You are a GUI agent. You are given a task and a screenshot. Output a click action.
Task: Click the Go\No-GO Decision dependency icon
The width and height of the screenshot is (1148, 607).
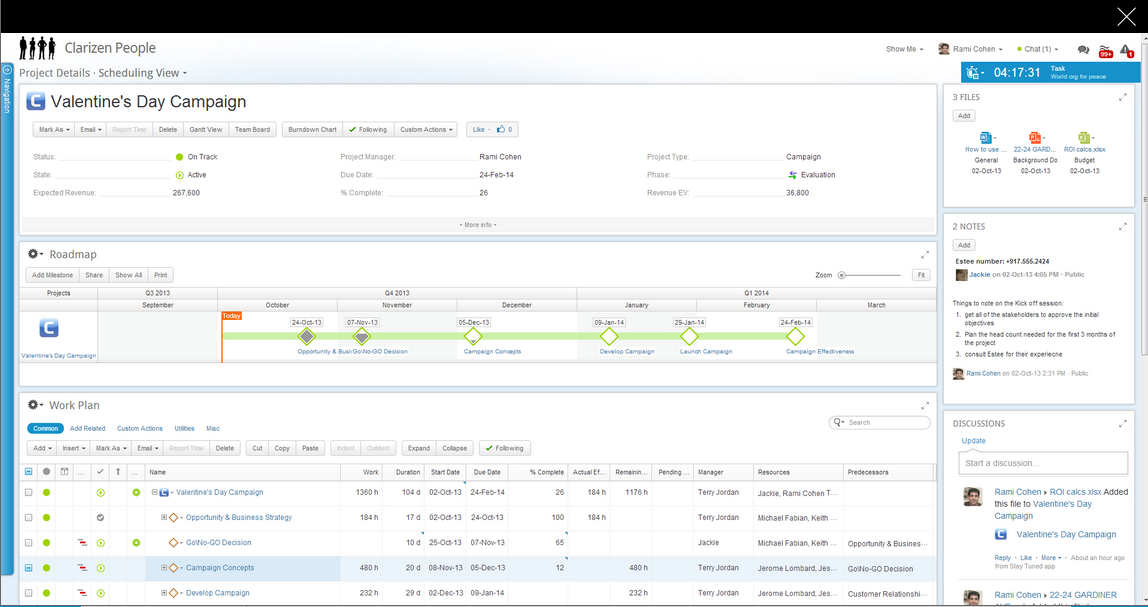coord(82,543)
